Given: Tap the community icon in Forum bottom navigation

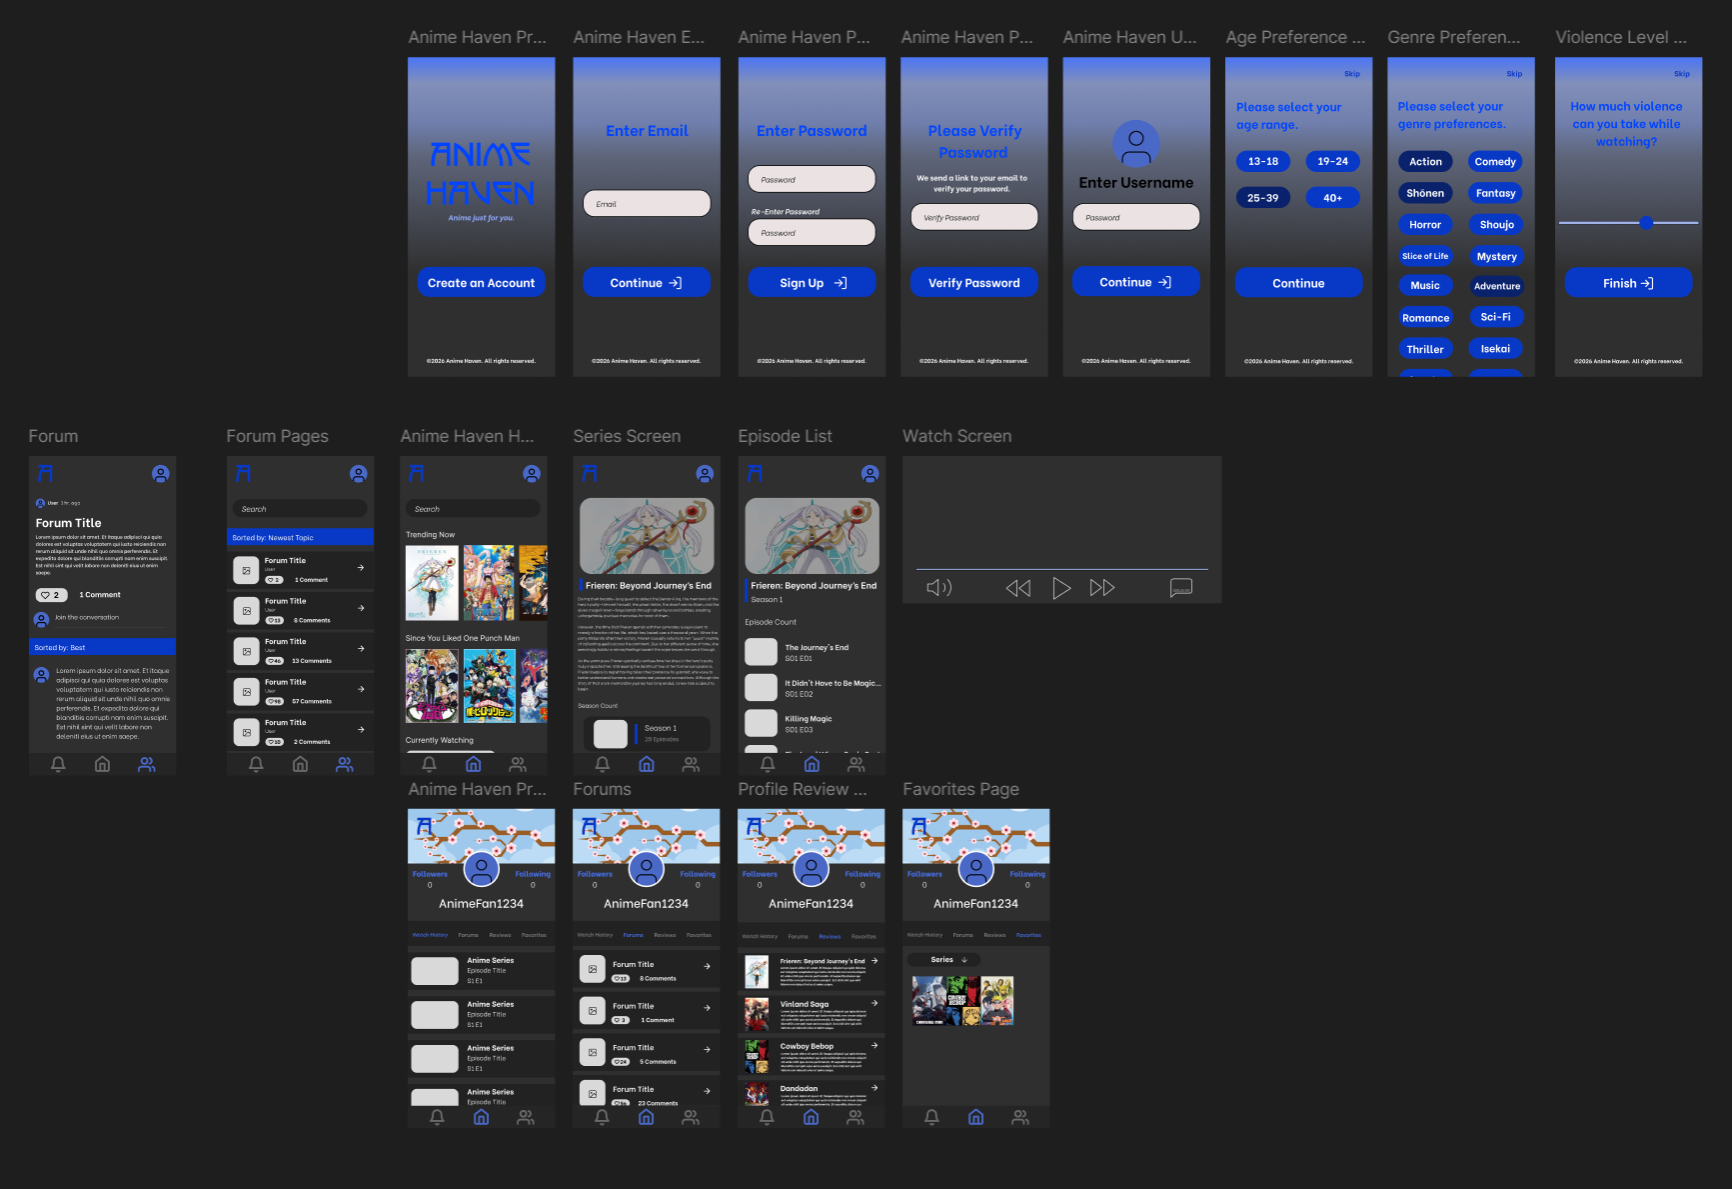Looking at the screenshot, I should [x=146, y=763].
